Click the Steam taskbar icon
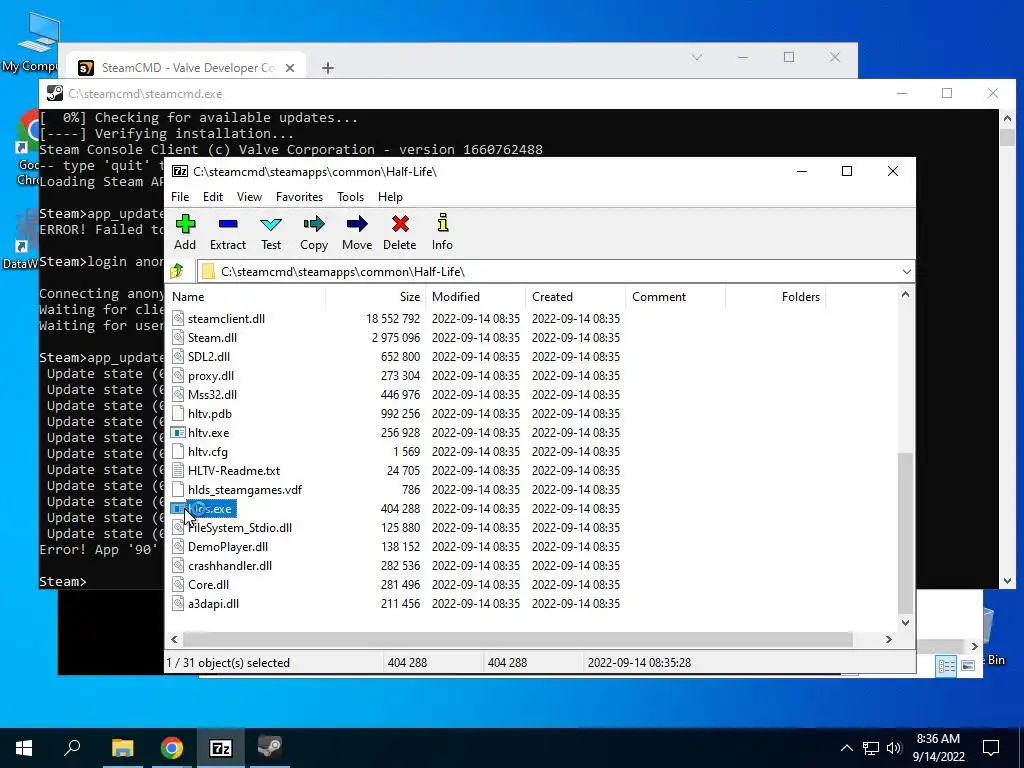 pyautogui.click(x=269, y=748)
